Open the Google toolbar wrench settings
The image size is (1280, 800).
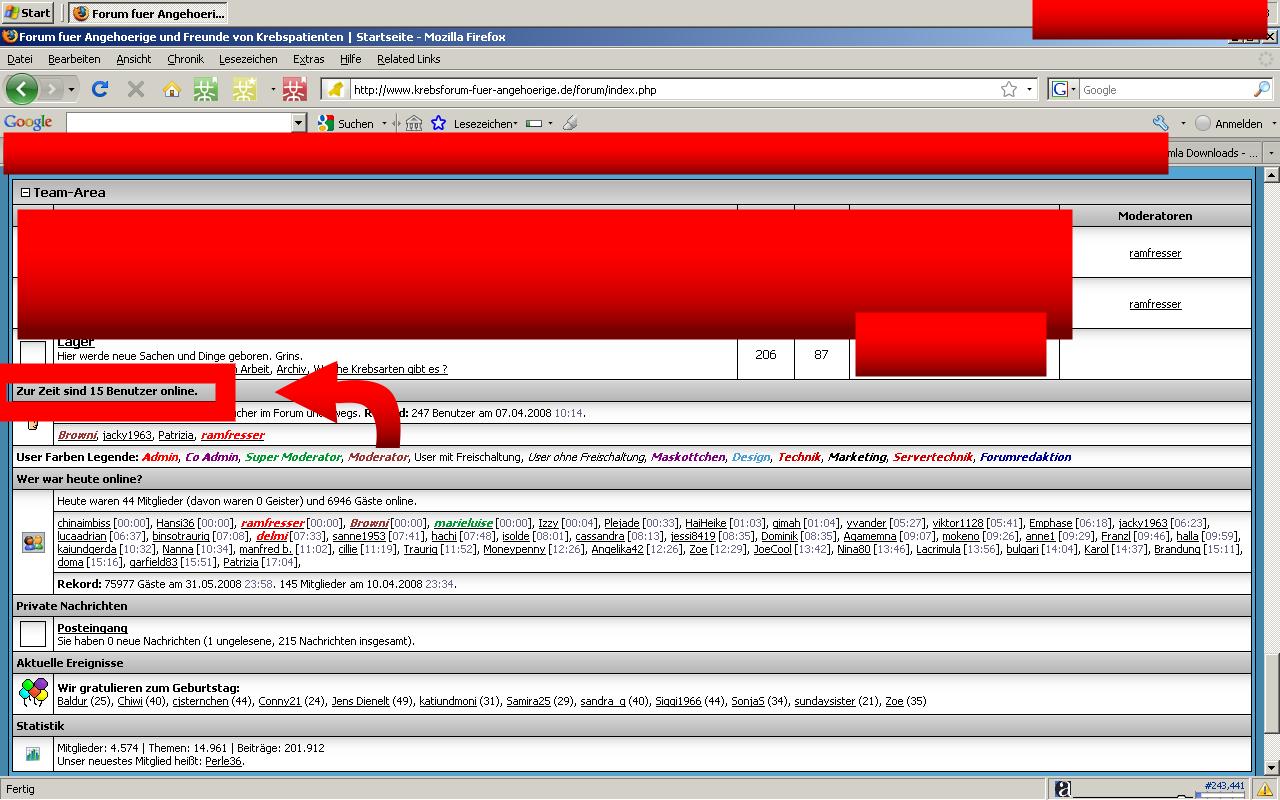(x=1160, y=123)
